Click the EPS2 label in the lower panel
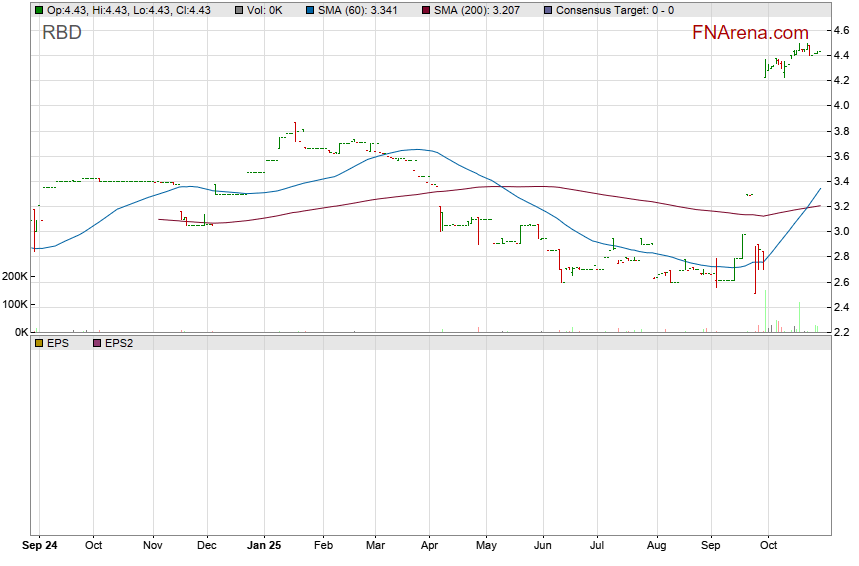 coord(119,343)
